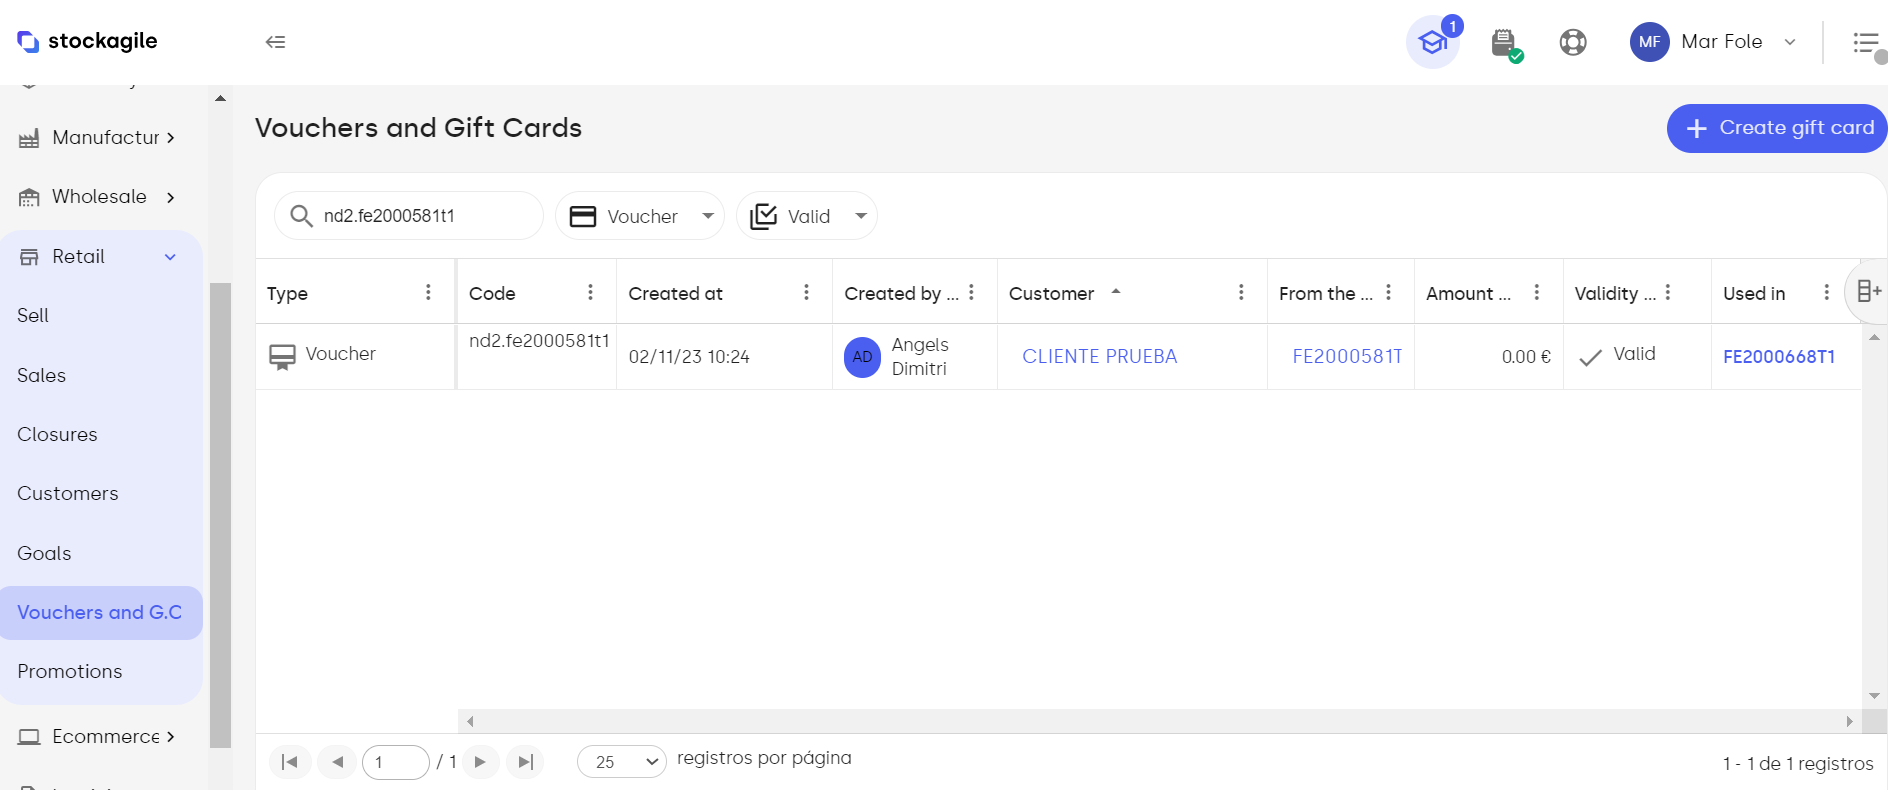The width and height of the screenshot is (1888, 790).
Task: Open the clipboard status icon in header
Action: 1505,43
